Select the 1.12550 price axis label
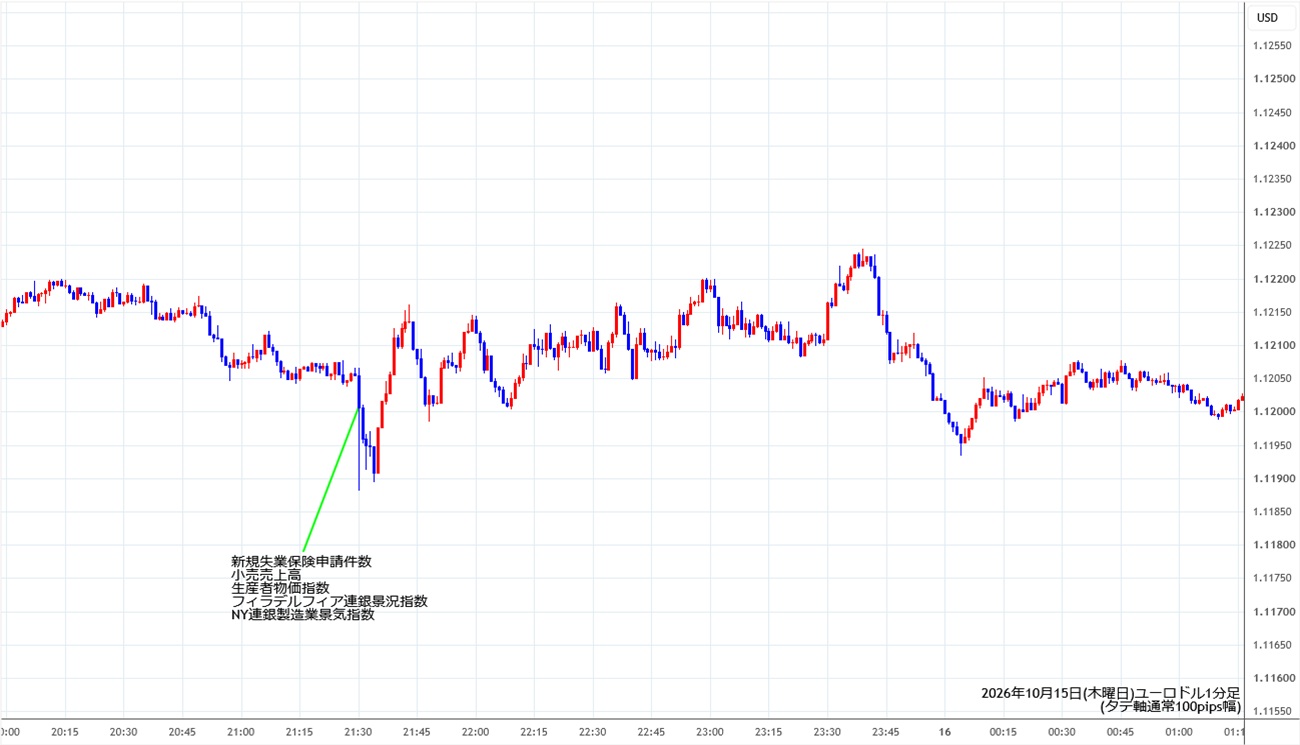The width and height of the screenshot is (1300, 745). 1272,45
